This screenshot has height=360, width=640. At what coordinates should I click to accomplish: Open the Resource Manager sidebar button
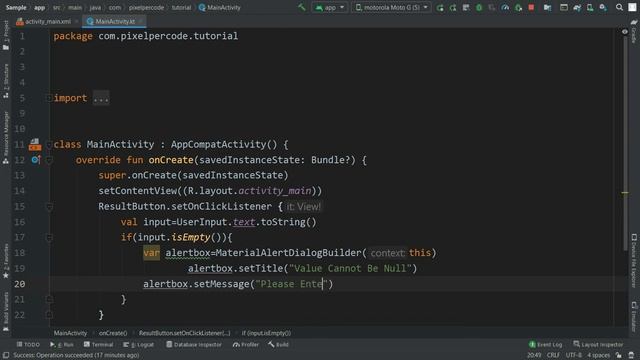click(x=6, y=138)
